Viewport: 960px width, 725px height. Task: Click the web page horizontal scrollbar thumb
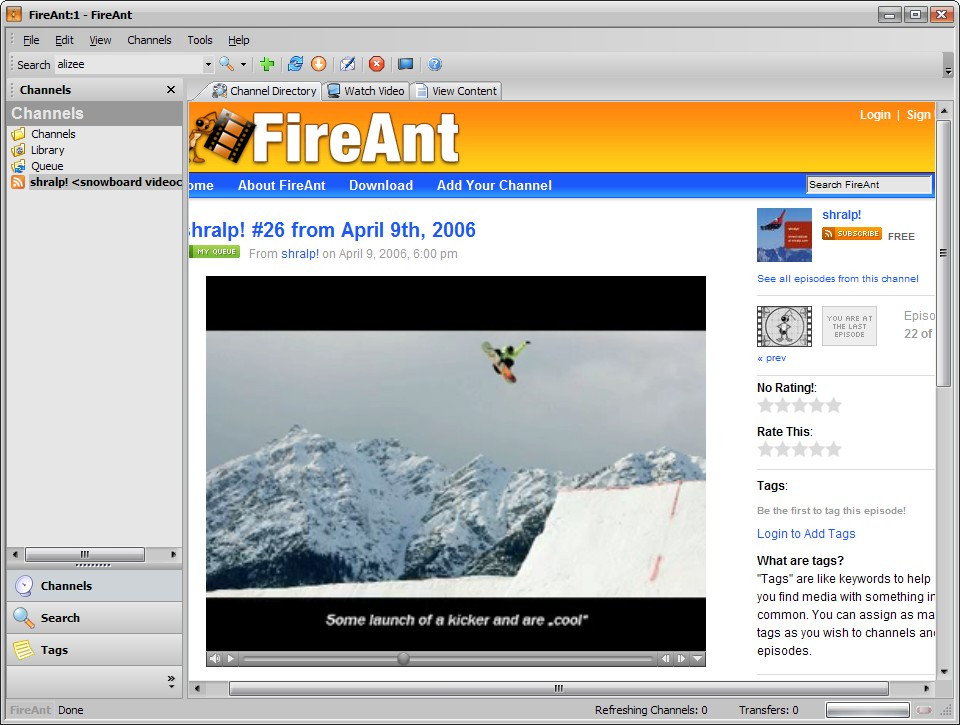click(x=558, y=688)
